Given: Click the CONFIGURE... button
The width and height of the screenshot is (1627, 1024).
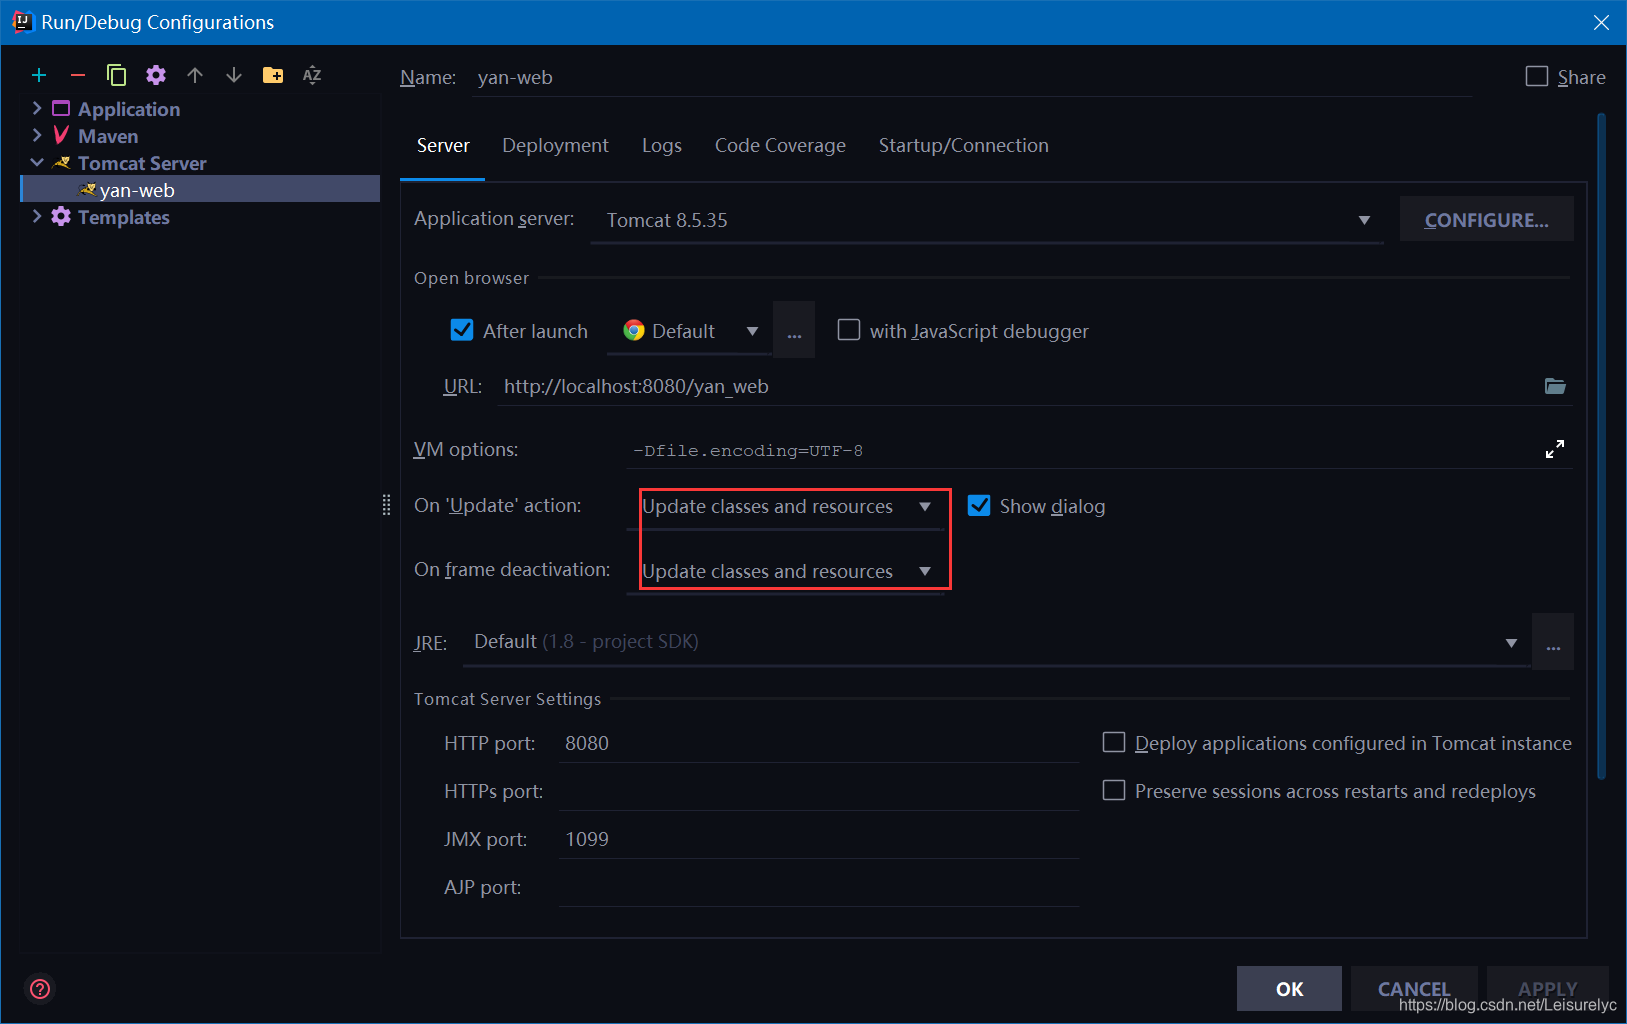Looking at the screenshot, I should [1486, 219].
